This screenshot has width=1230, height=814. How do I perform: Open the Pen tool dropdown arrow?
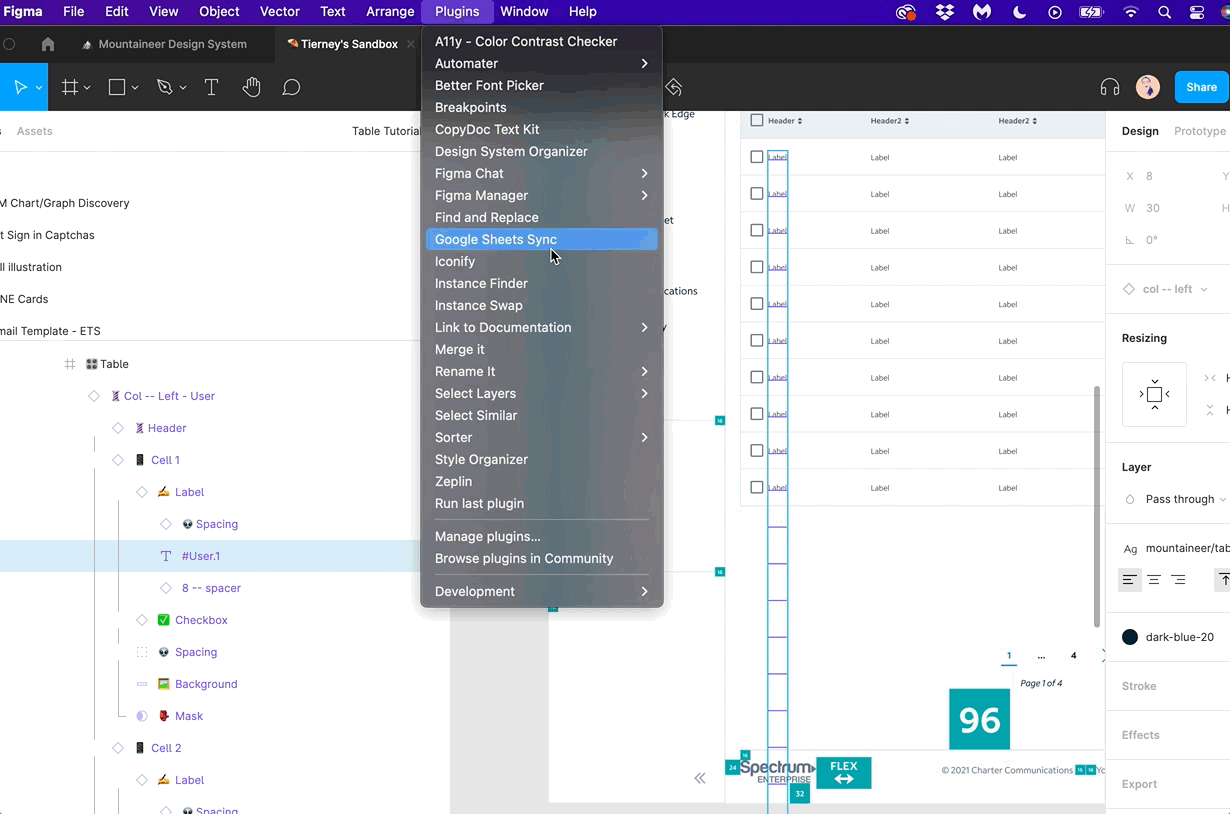point(183,88)
